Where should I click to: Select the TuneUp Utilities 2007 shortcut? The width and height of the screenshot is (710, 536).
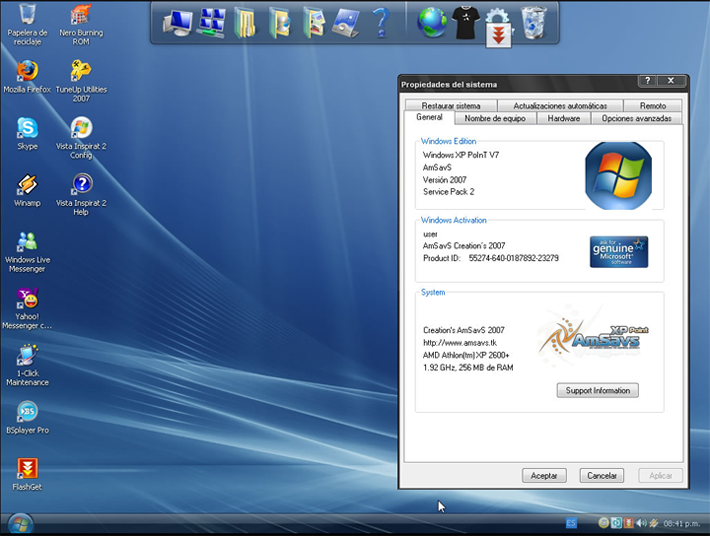pos(81,81)
